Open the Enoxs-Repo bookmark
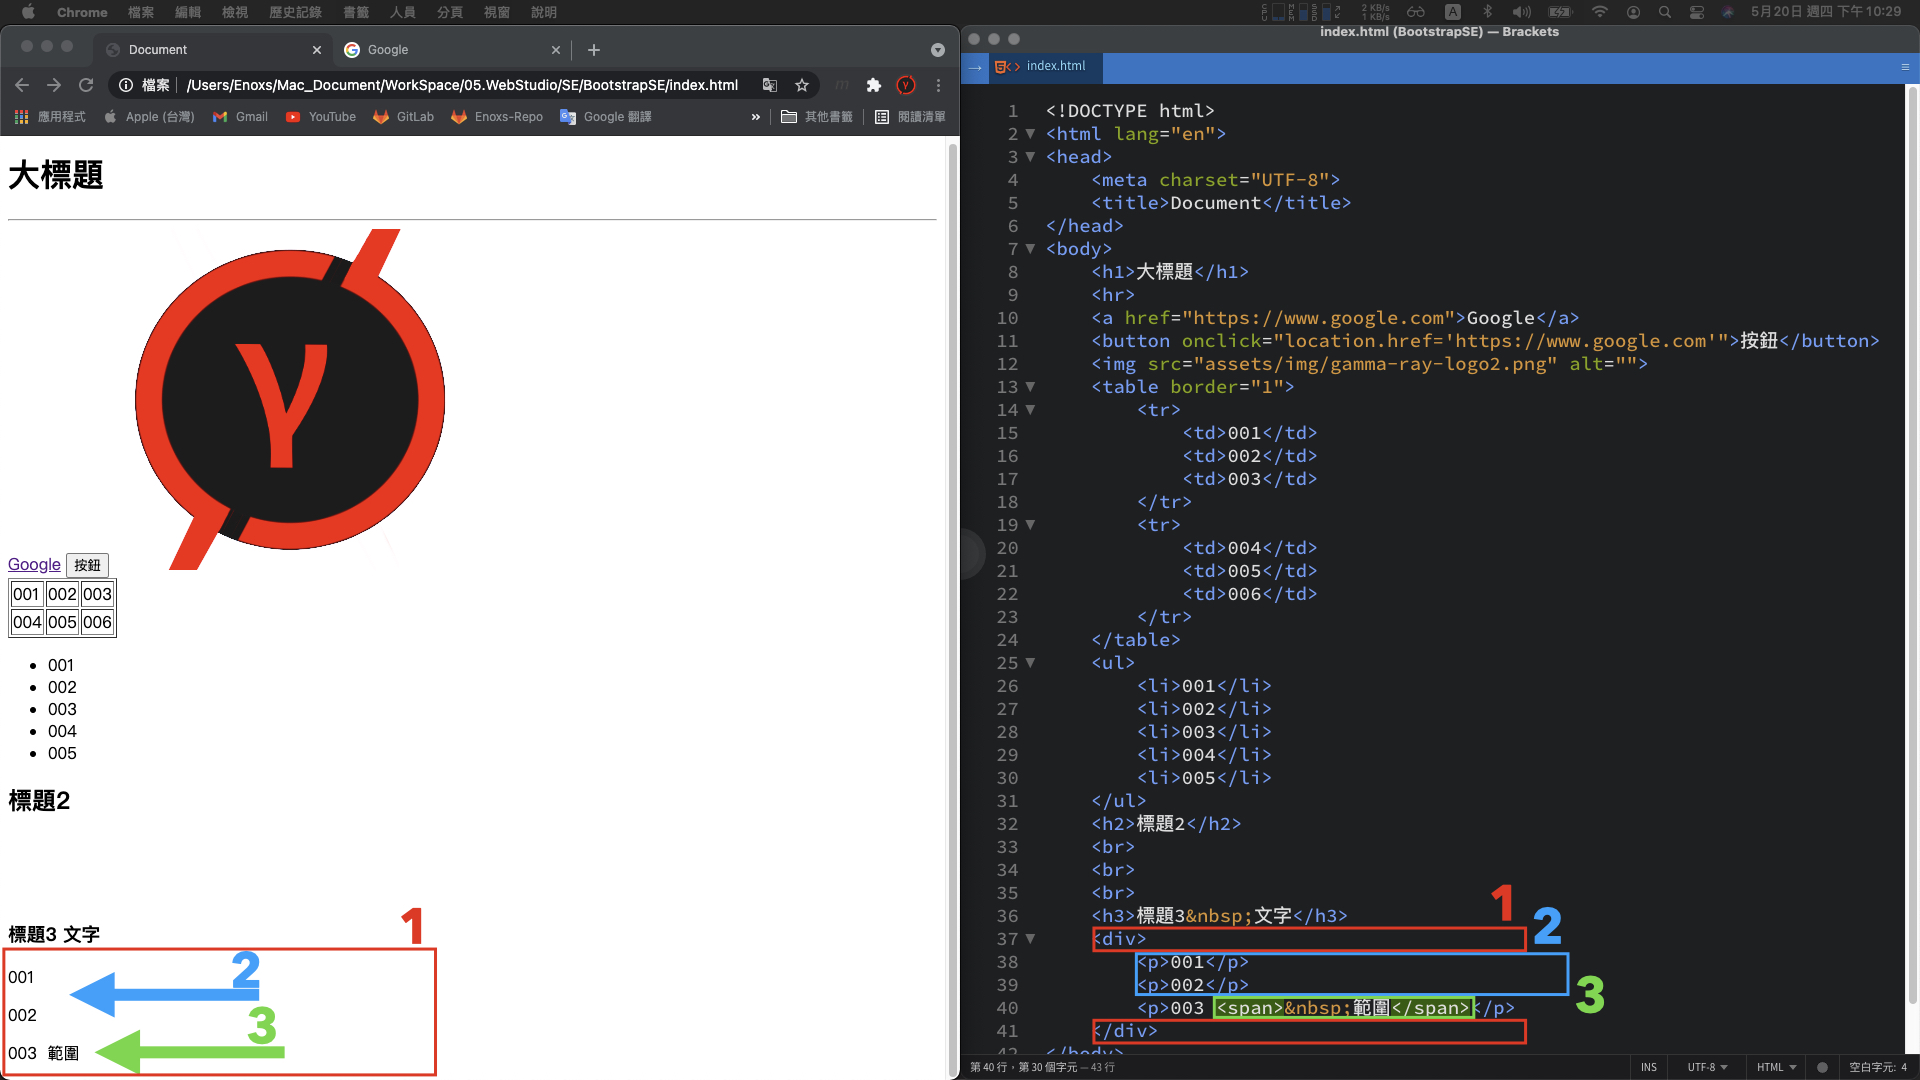The height and width of the screenshot is (1080, 1920). (497, 117)
